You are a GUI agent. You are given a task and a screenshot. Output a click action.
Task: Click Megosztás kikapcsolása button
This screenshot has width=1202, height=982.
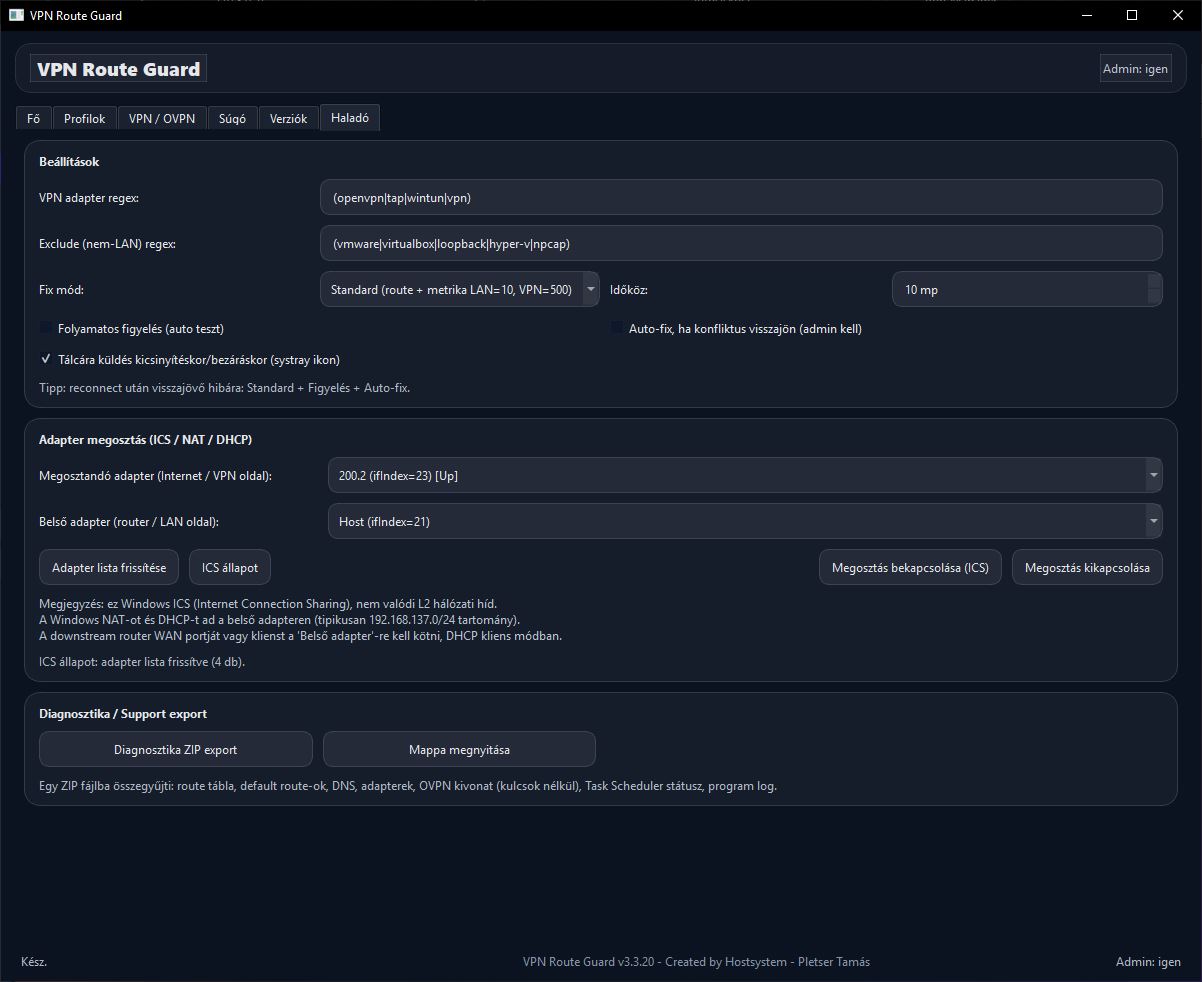click(x=1087, y=568)
